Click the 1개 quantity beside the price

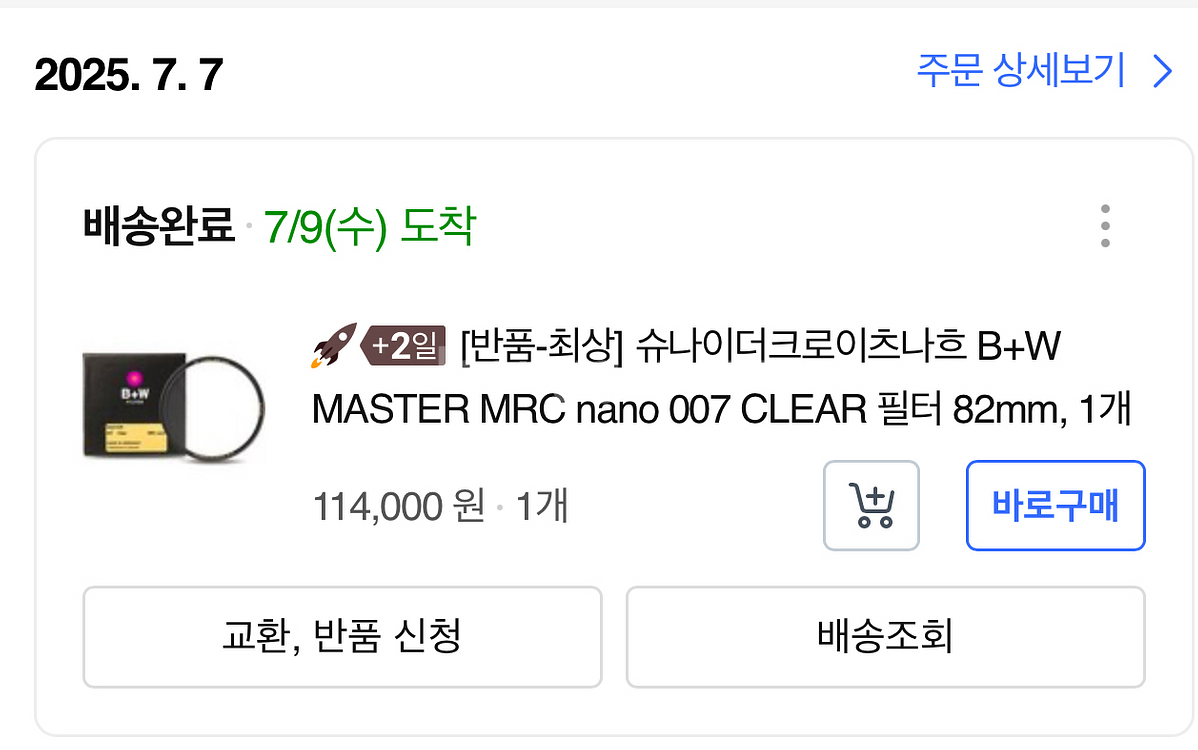(541, 506)
